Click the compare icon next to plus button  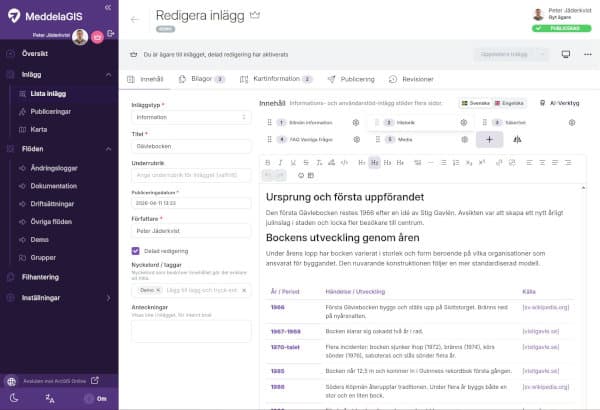pos(517,139)
